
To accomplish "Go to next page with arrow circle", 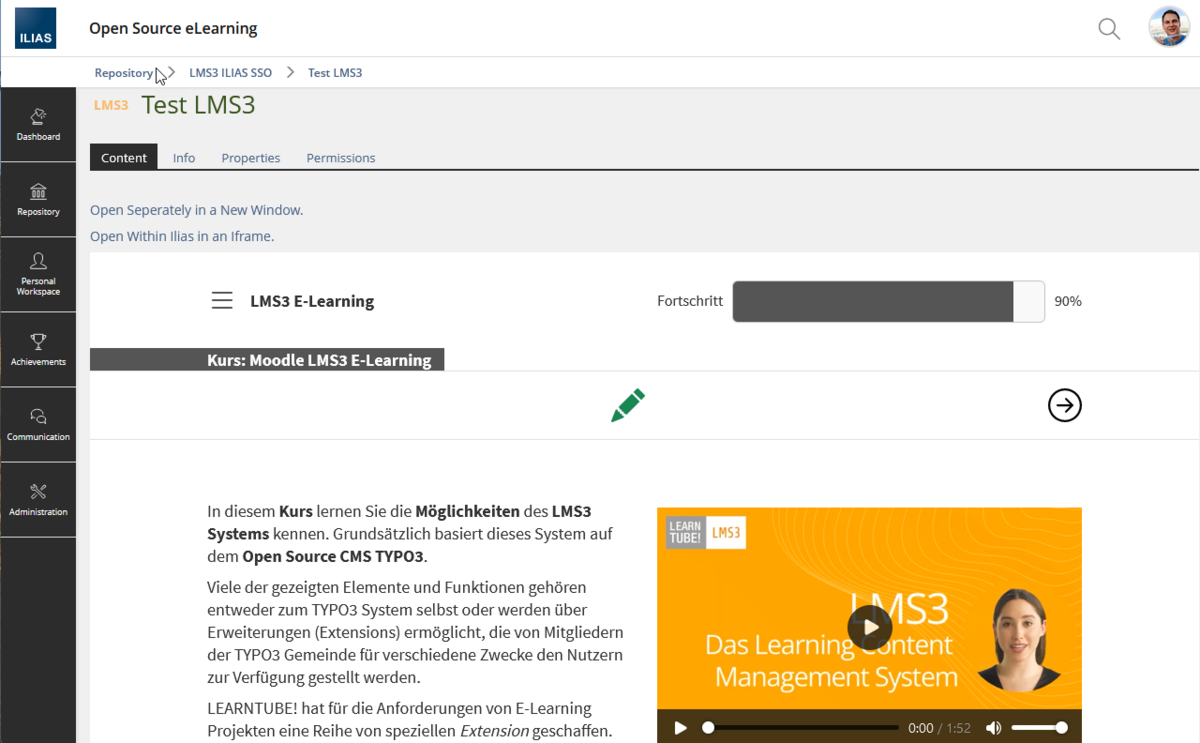I will (x=1064, y=405).
